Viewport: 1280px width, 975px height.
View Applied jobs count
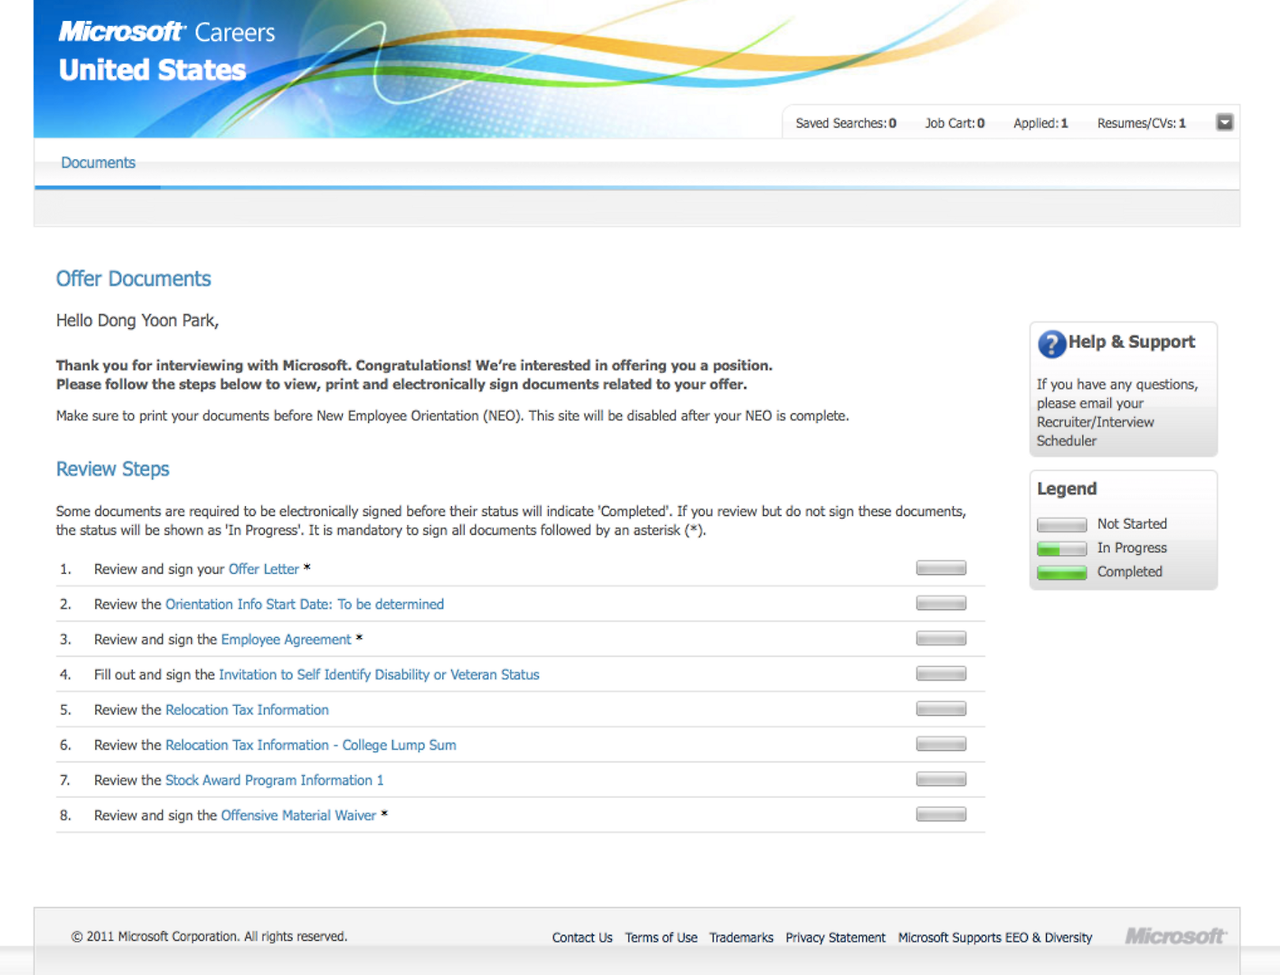click(x=1041, y=124)
